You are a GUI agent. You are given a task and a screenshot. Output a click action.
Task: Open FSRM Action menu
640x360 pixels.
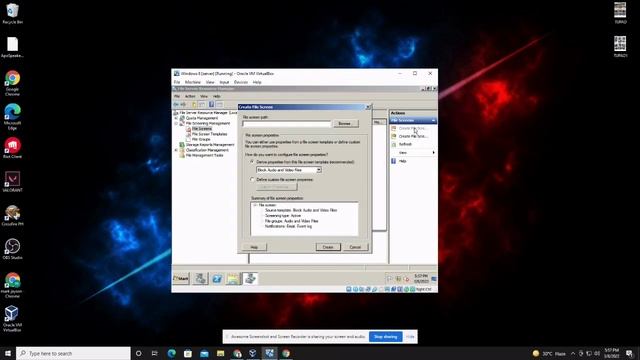point(190,96)
